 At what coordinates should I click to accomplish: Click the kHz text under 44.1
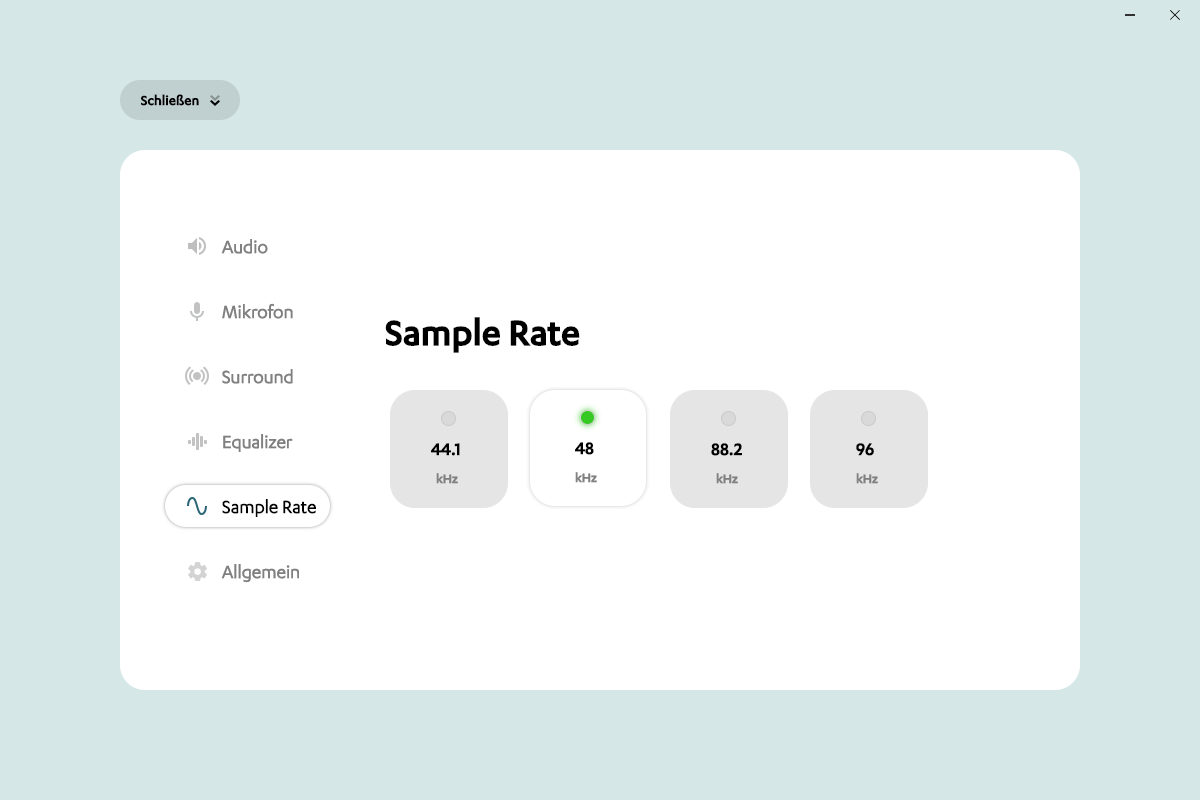click(447, 479)
